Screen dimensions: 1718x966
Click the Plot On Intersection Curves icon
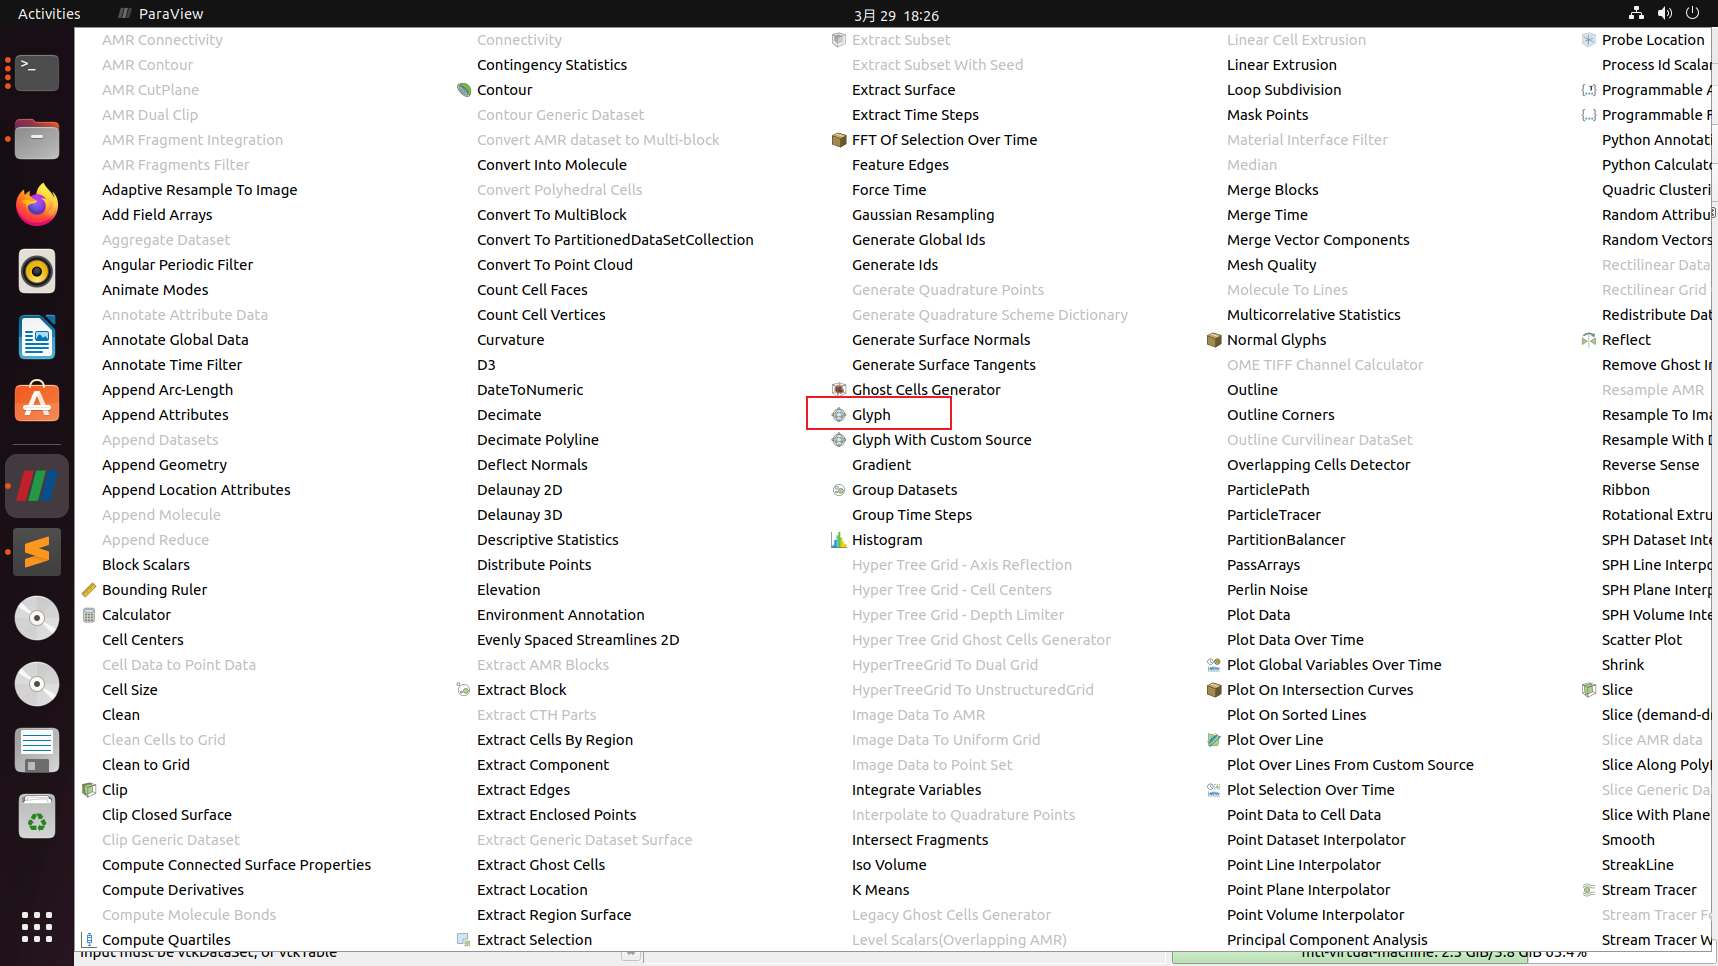tap(1214, 690)
